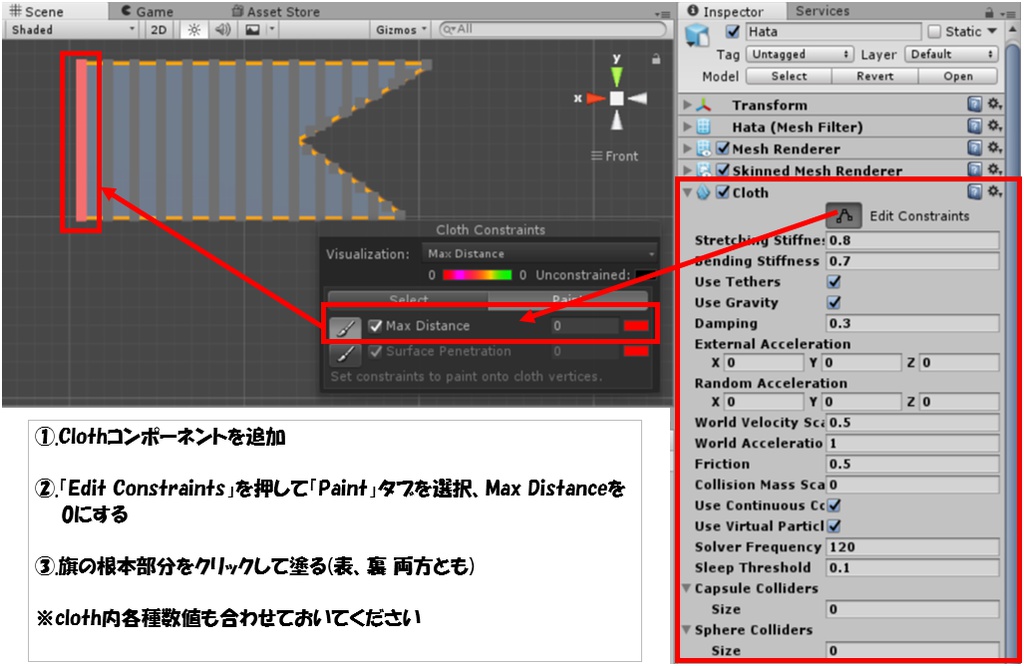The height and width of the screenshot is (666, 1024).
Task: Open the Visualization dropdown showing Max Distance
Action: point(541,254)
